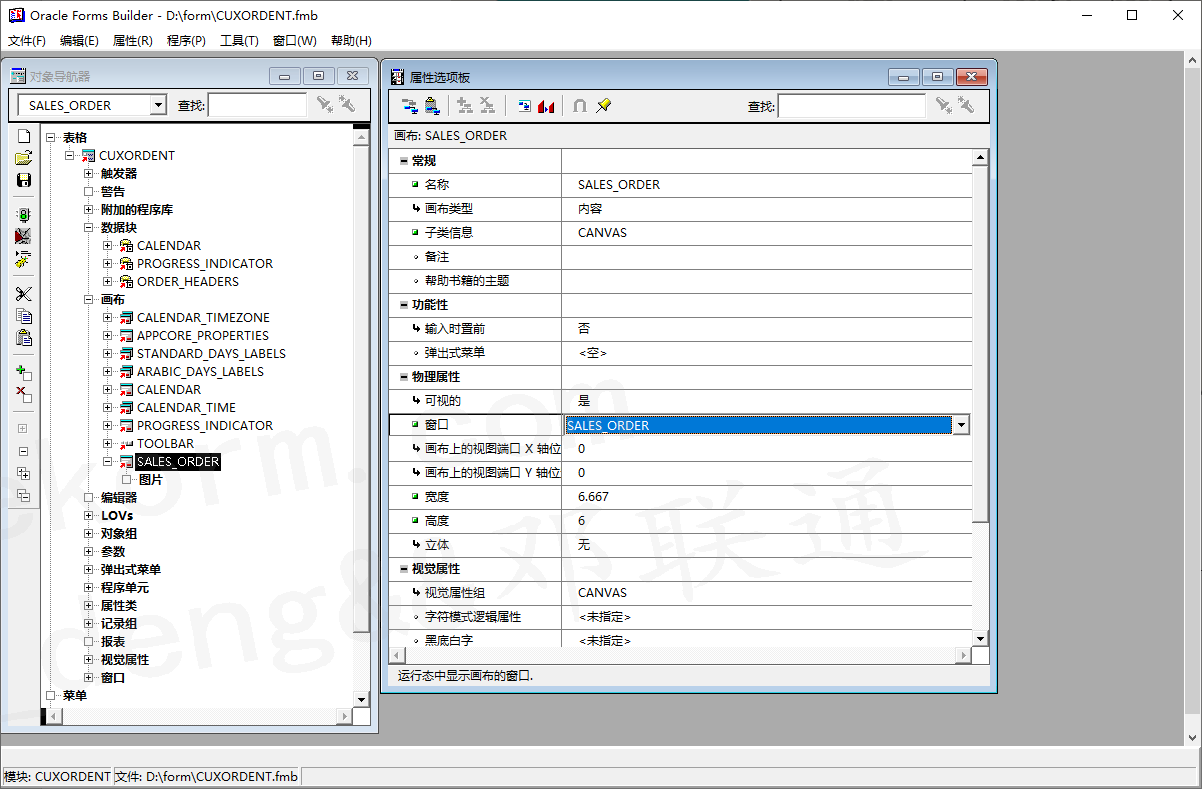The image size is (1202, 789).
Task: Expand the LOVs node in the navigator
Action: pyautogui.click(x=87, y=515)
